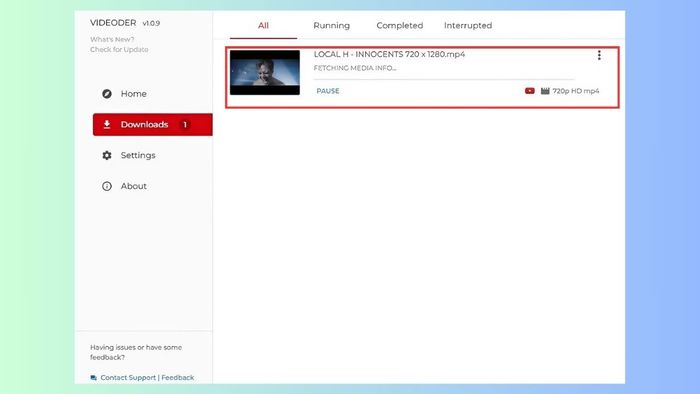
Task: Click the v1.0.9 version label
Action: [151, 23]
